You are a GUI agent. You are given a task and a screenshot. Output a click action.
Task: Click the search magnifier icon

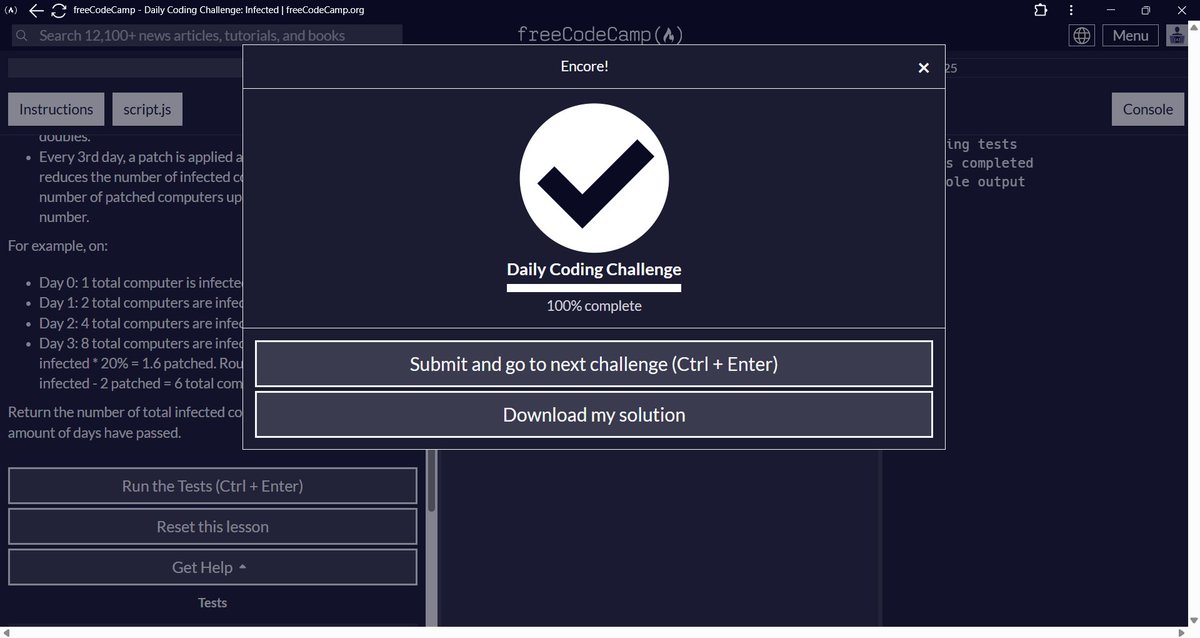point(21,35)
